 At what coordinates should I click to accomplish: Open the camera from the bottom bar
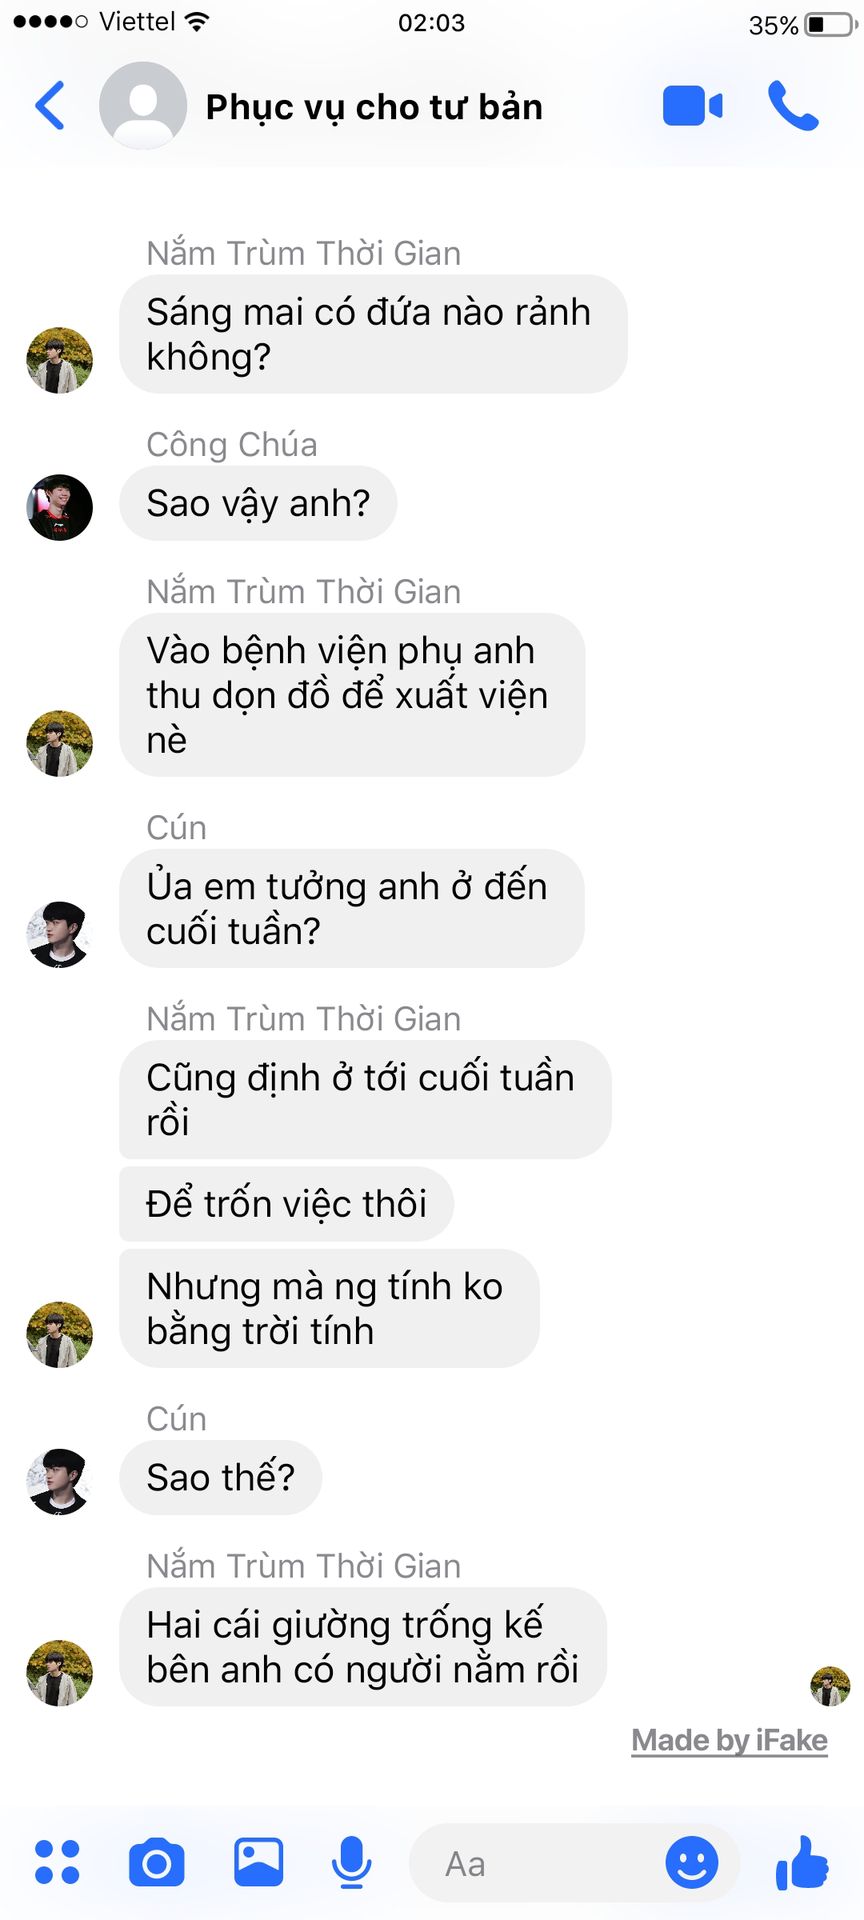[x=157, y=1862]
